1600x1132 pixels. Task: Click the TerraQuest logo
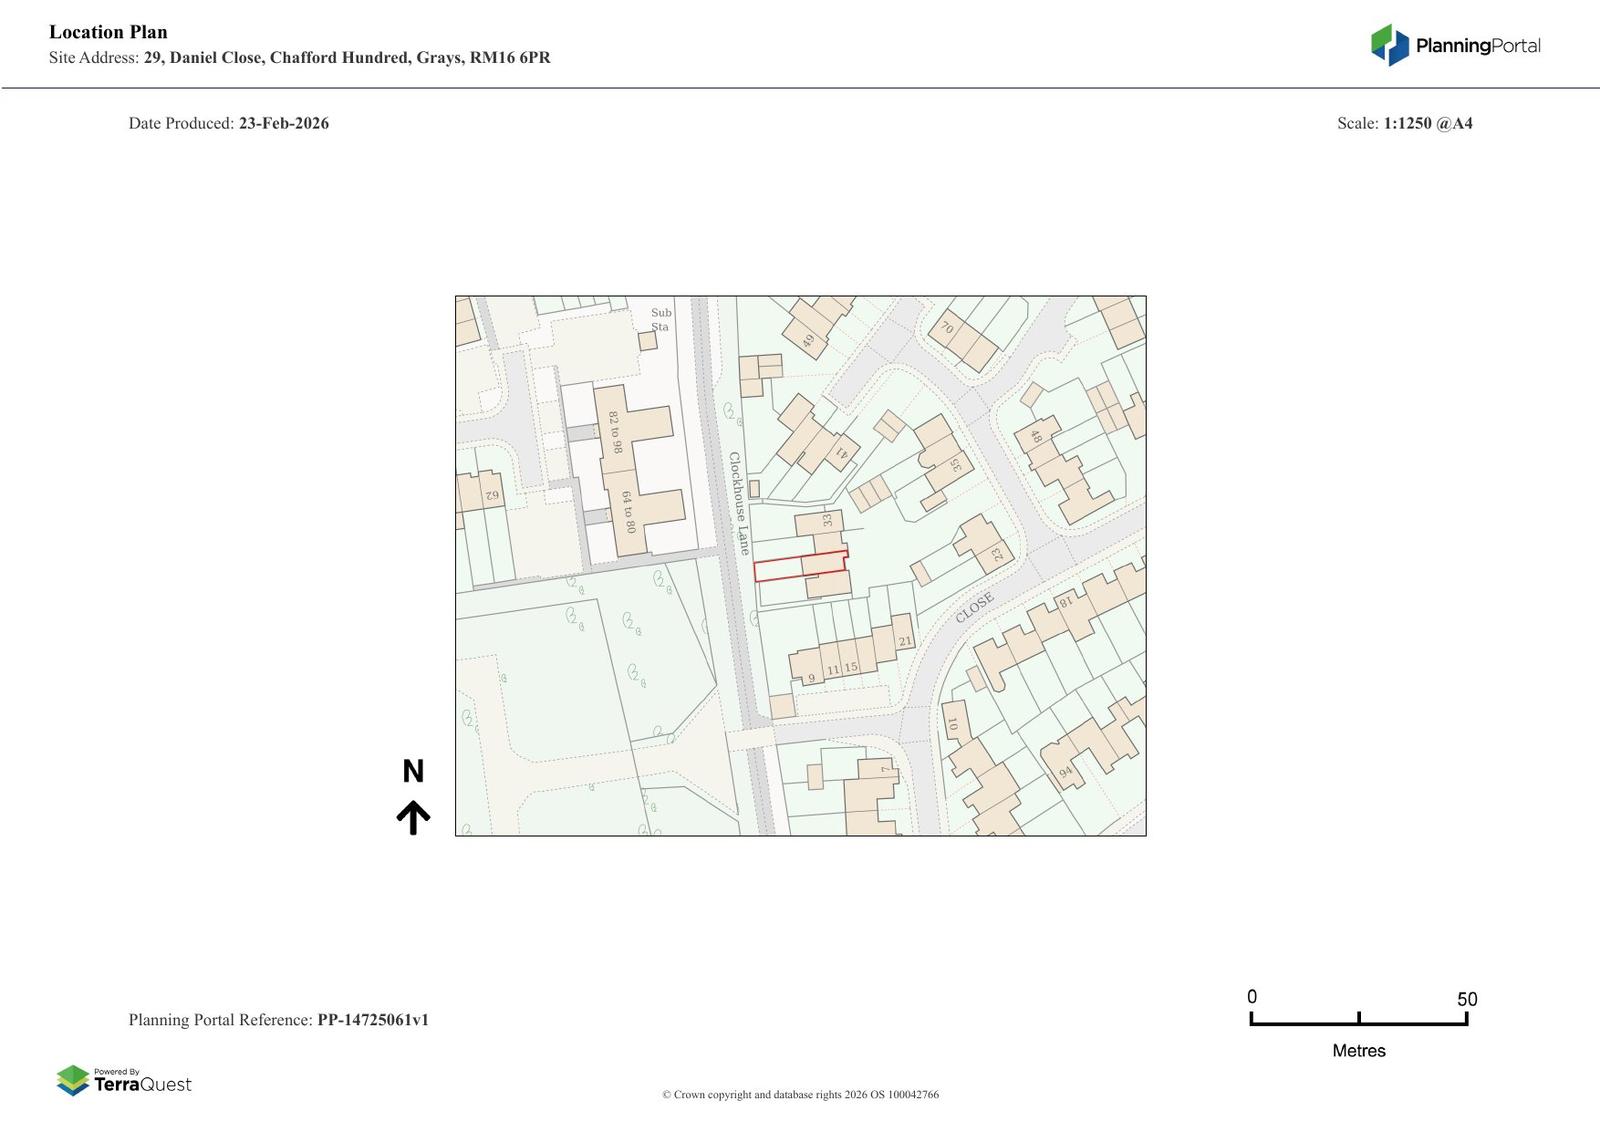(124, 1080)
